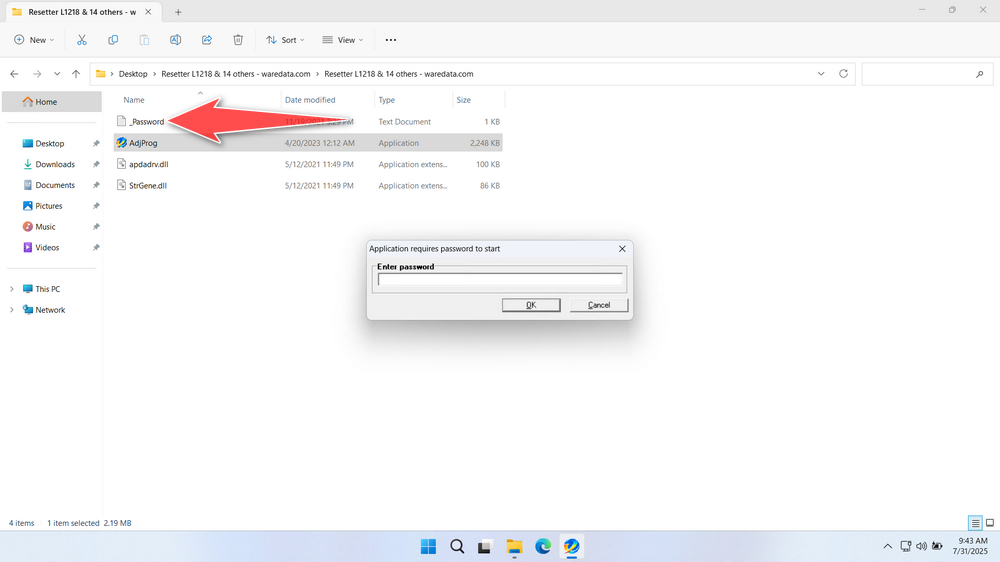Screen dimensions: 1000x562
Task: Click the first Resetter L1218 breadcrumb
Action: click(235, 74)
